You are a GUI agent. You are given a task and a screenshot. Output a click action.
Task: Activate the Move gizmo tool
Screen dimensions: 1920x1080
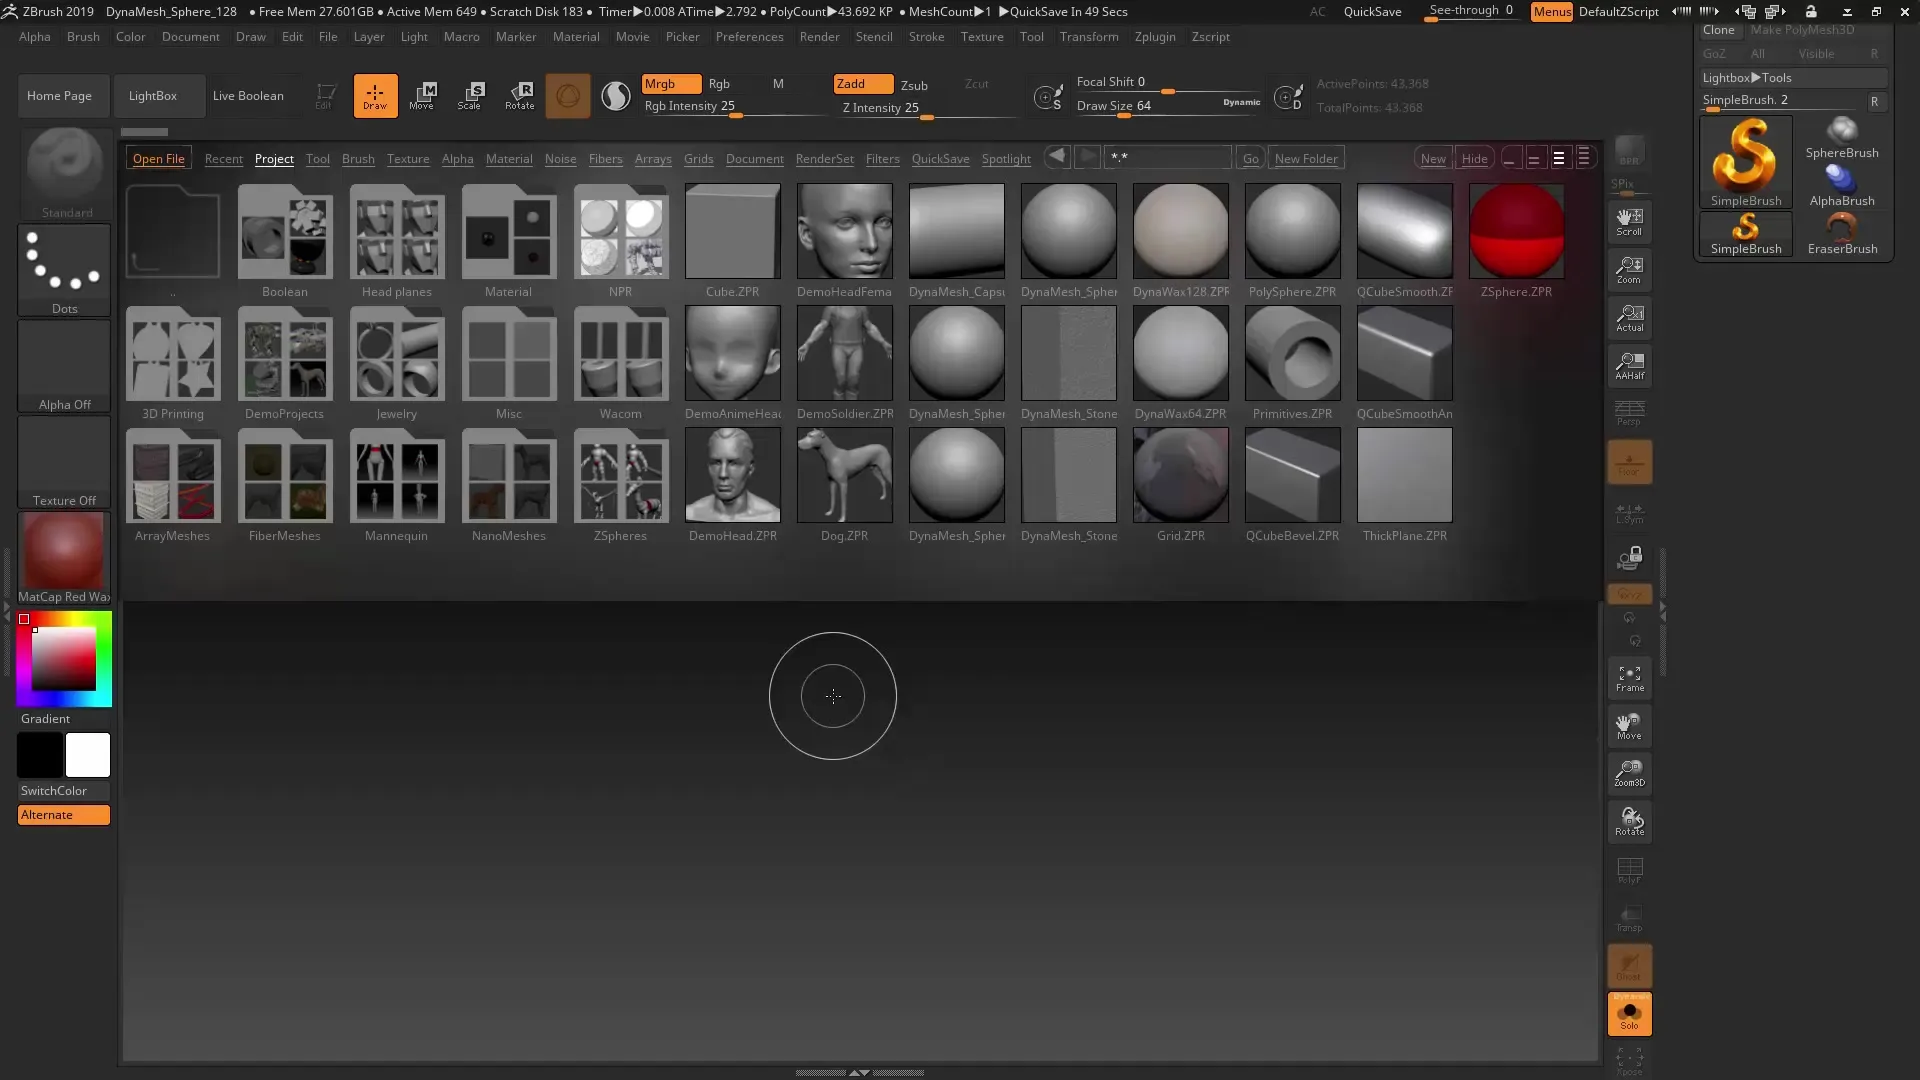(422, 96)
